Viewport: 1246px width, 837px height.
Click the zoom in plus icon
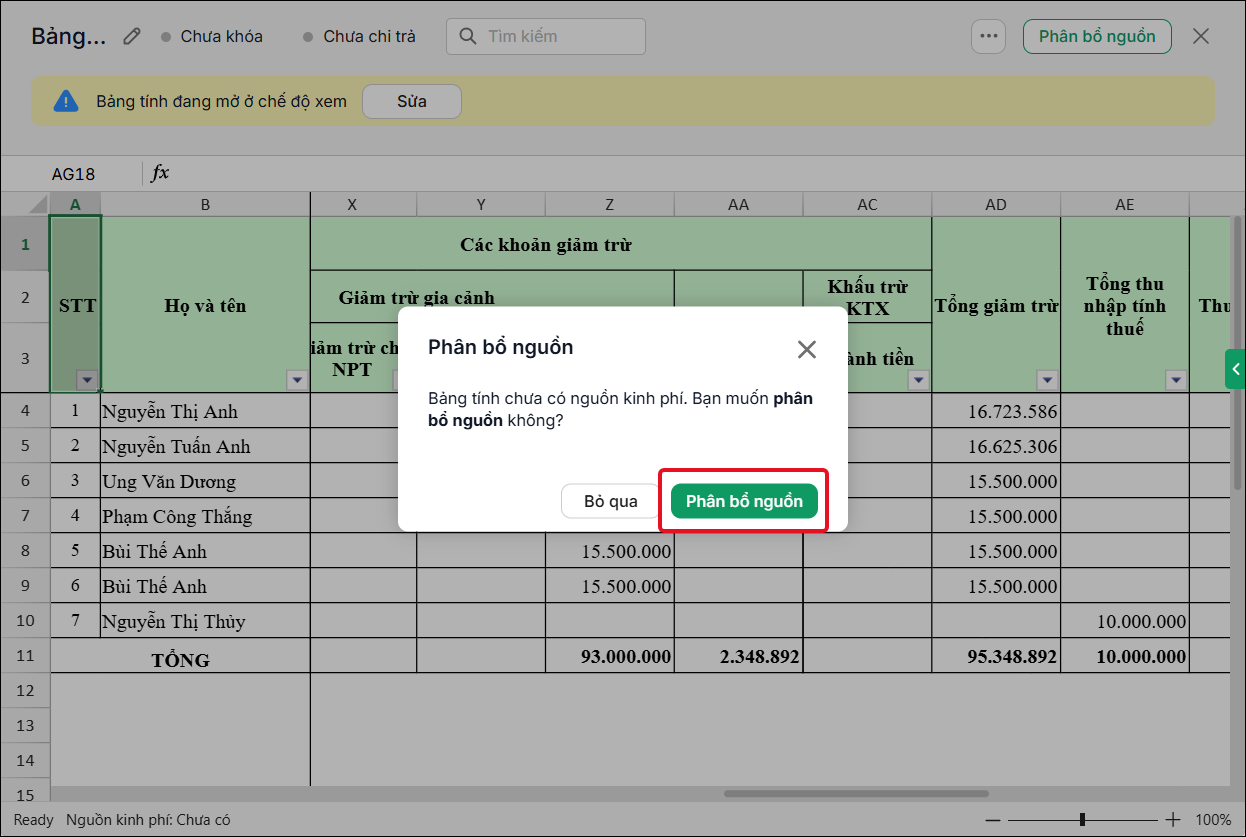click(x=1174, y=819)
